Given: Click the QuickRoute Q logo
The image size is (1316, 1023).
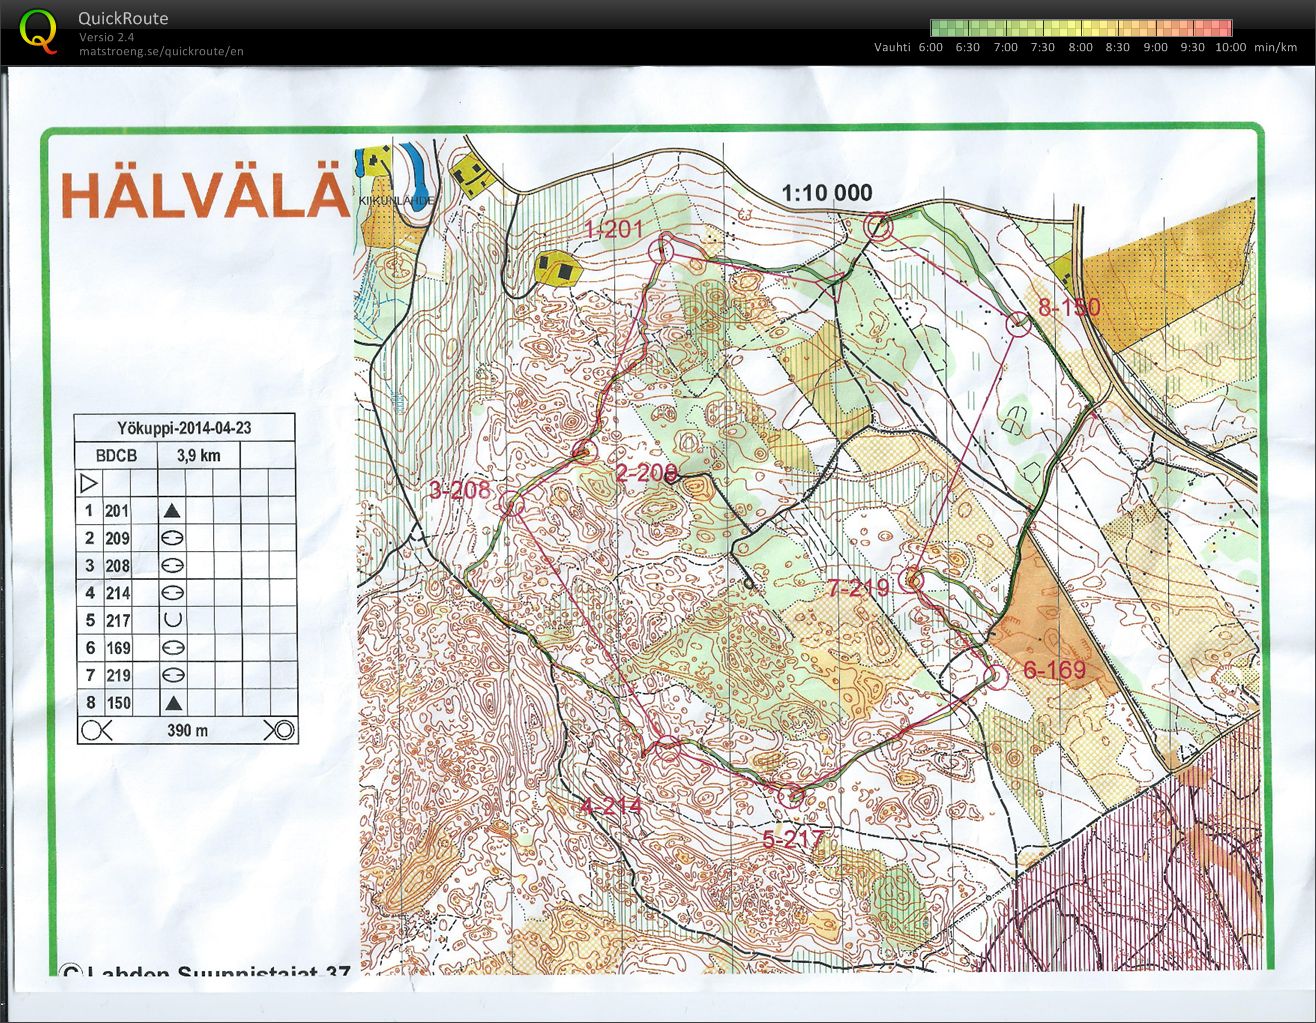Looking at the screenshot, I should tap(38, 27).
